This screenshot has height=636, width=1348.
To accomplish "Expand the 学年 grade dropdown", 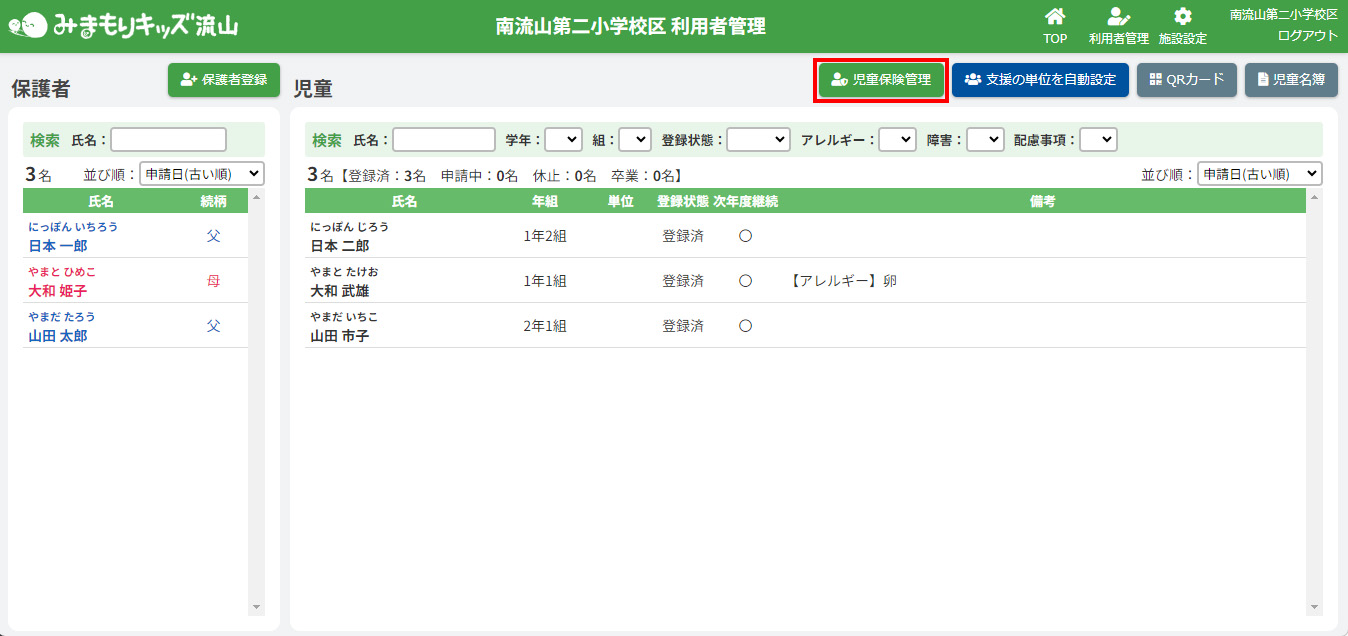I will click(x=563, y=140).
